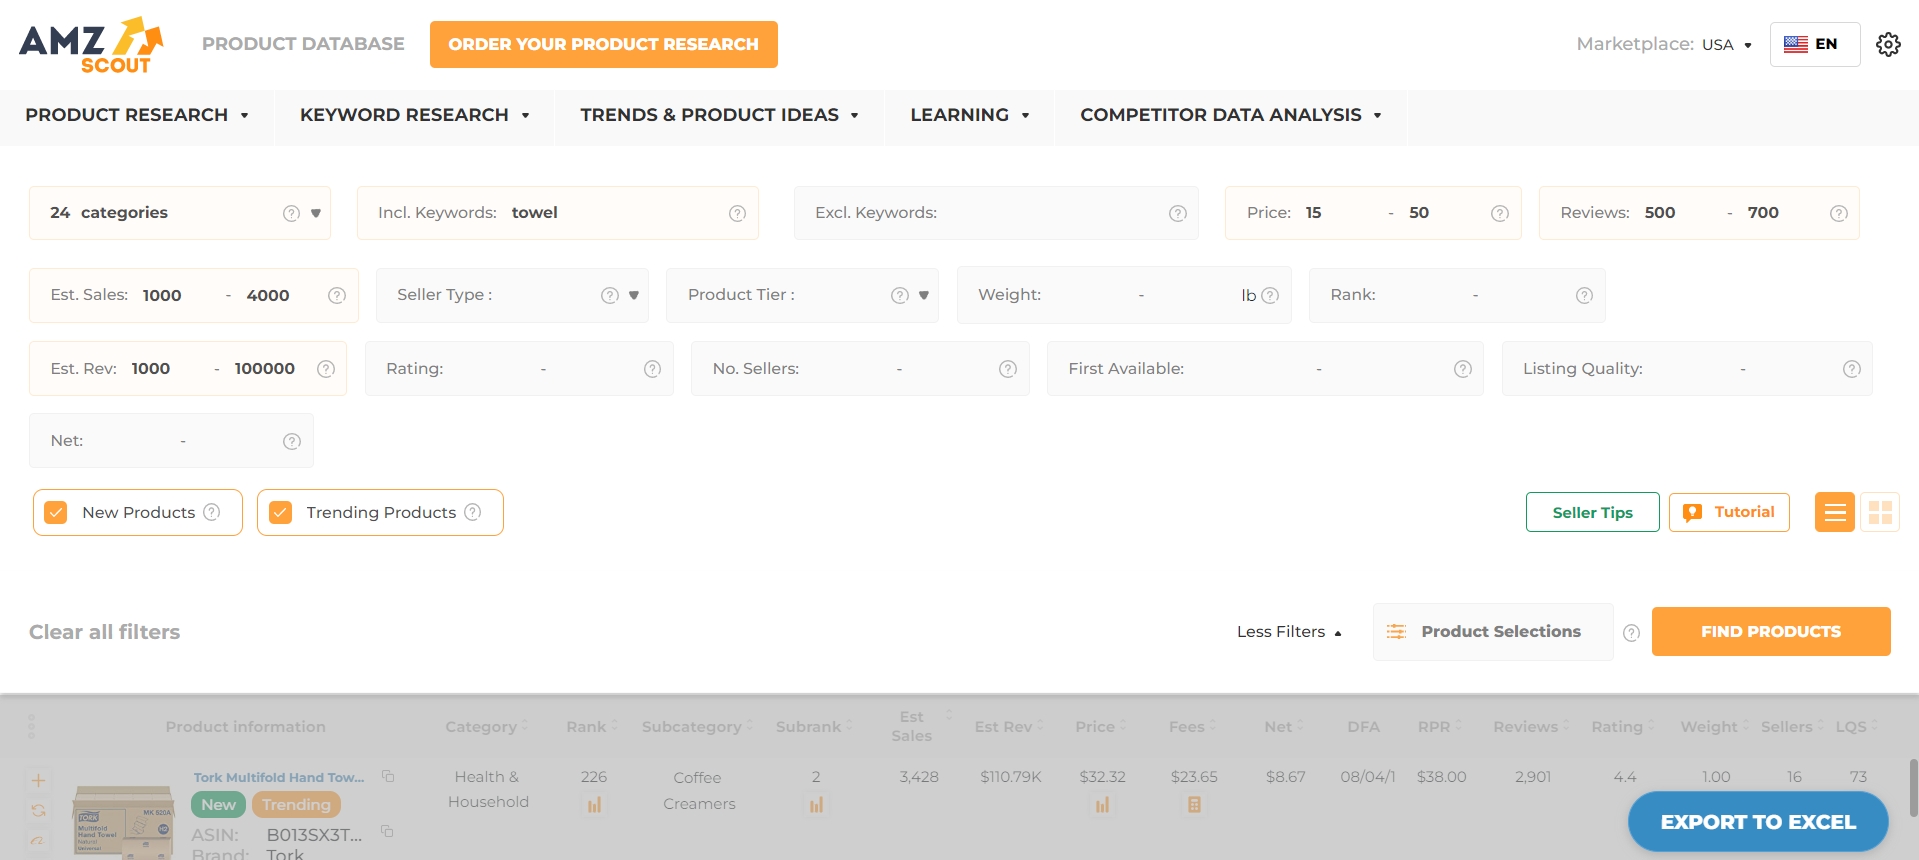
Task: Edit Est. Sales maximum 4000 field
Action: coord(268,296)
